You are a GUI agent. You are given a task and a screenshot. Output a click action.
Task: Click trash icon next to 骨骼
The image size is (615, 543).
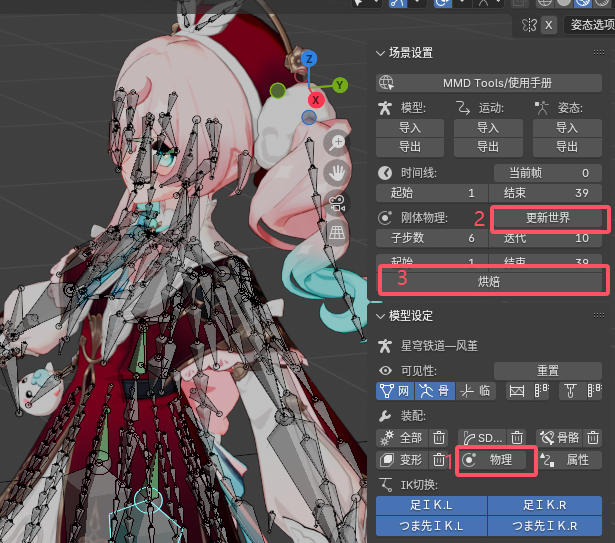coord(593,437)
